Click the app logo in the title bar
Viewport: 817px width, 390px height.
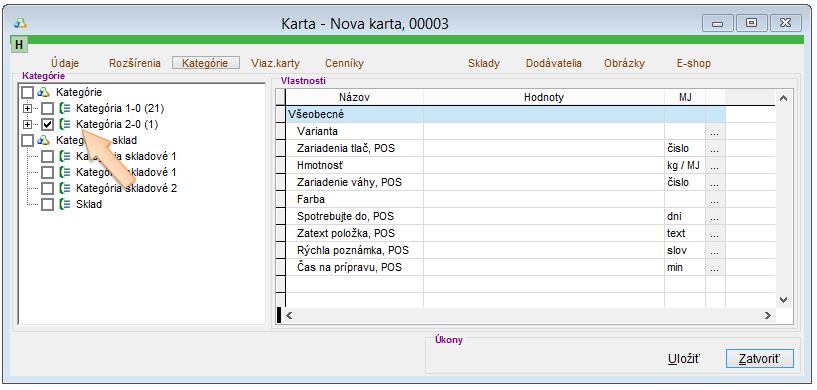[20, 23]
